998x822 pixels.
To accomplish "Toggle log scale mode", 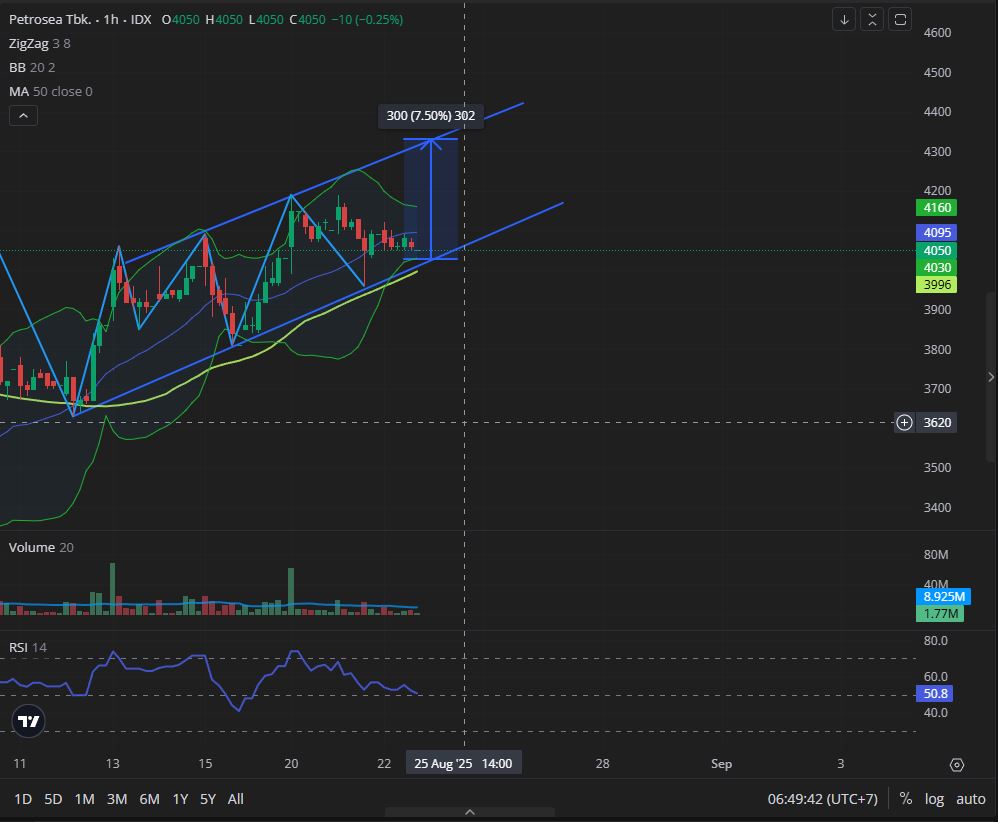I will tap(934, 799).
